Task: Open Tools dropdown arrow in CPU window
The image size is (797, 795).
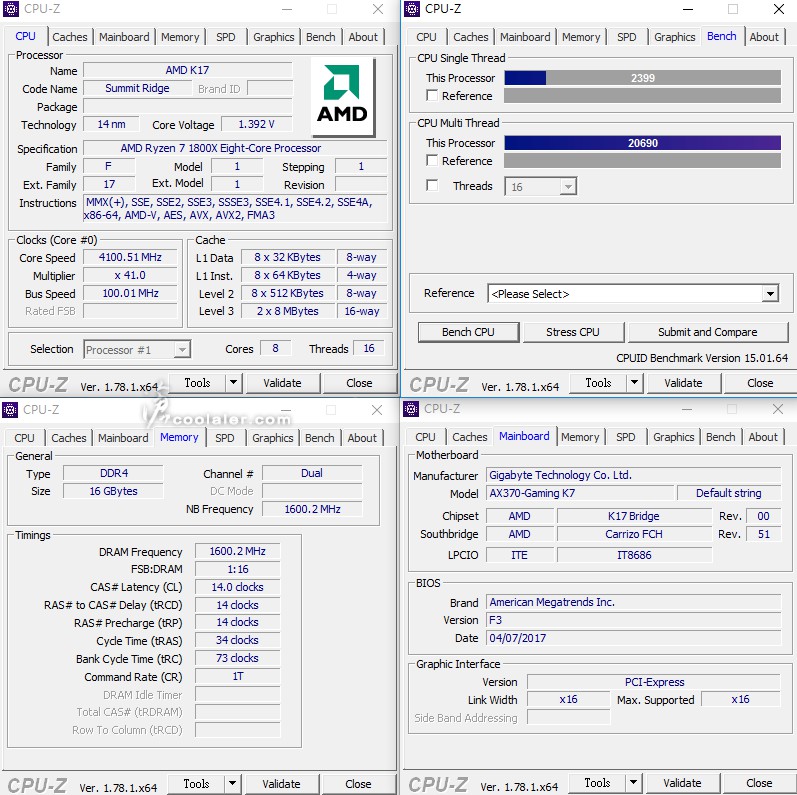Action: [x=233, y=383]
